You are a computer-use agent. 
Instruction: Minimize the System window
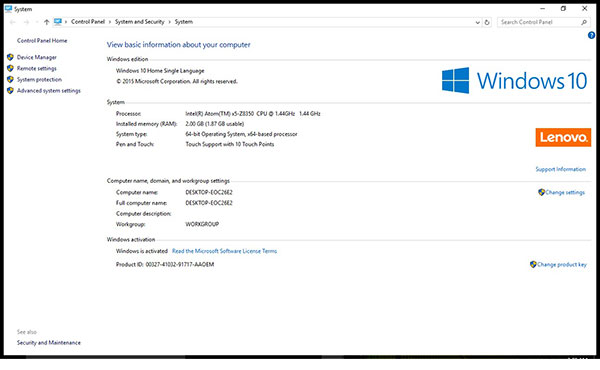coord(542,8)
